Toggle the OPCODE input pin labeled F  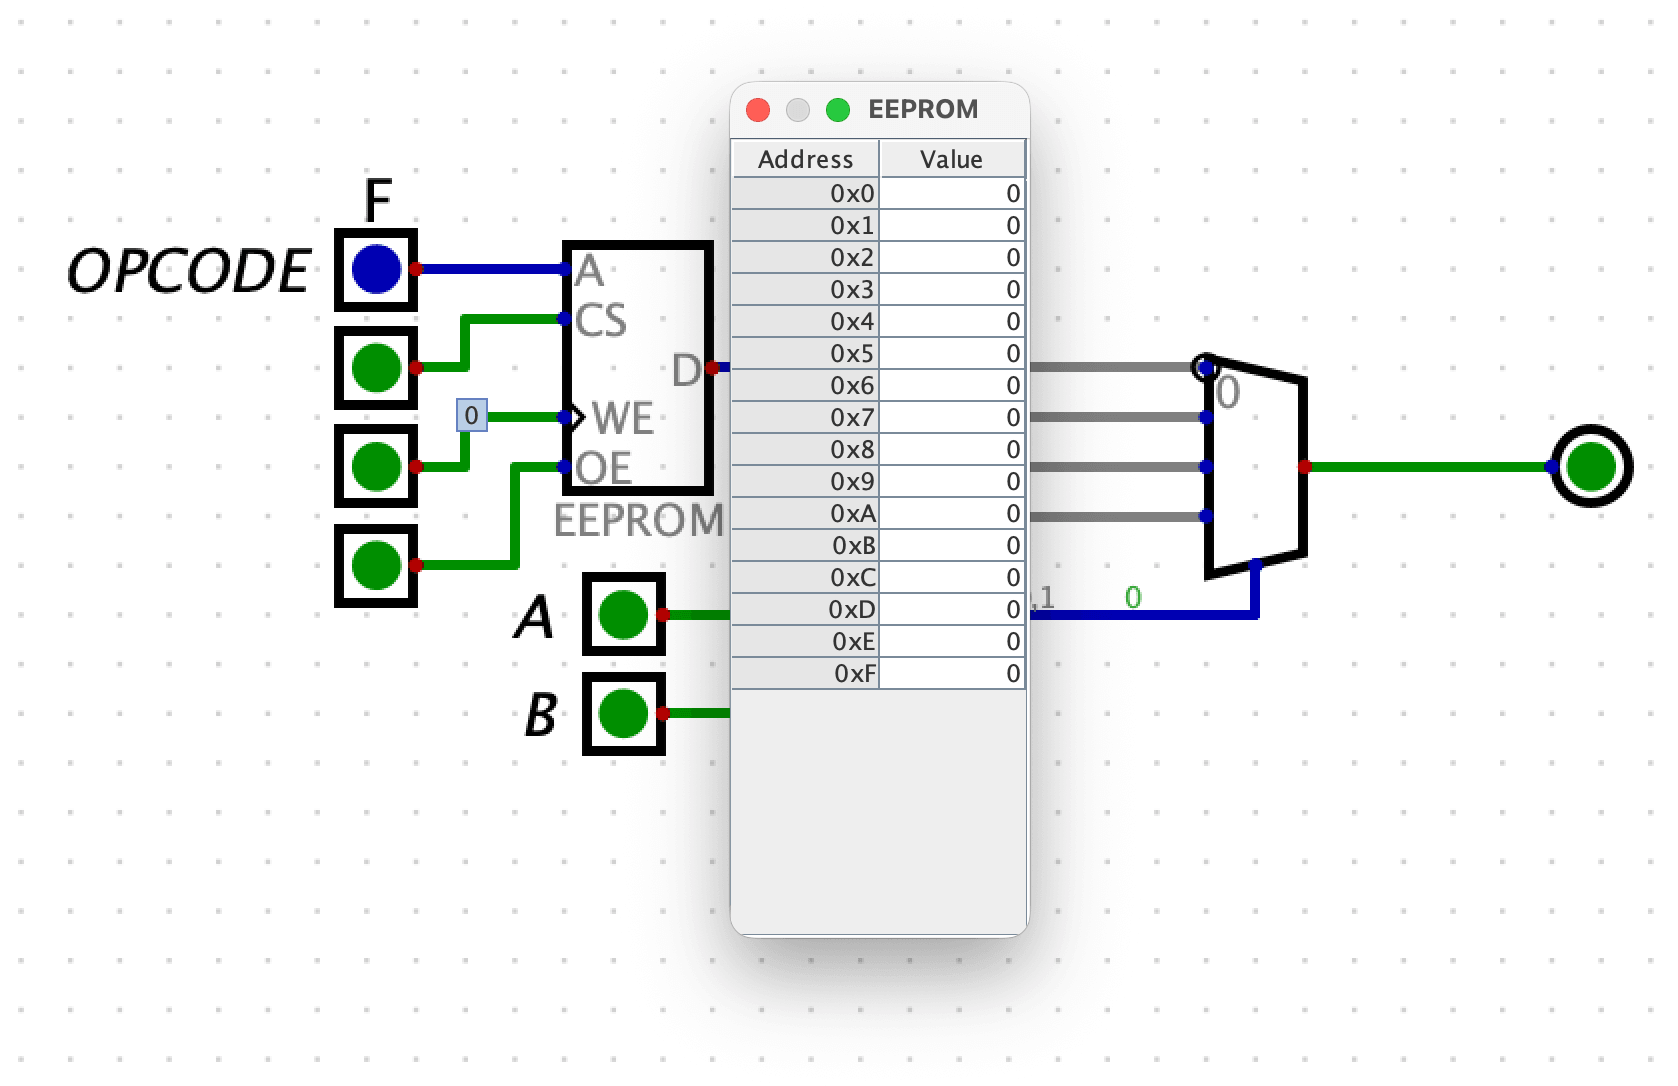point(376,269)
